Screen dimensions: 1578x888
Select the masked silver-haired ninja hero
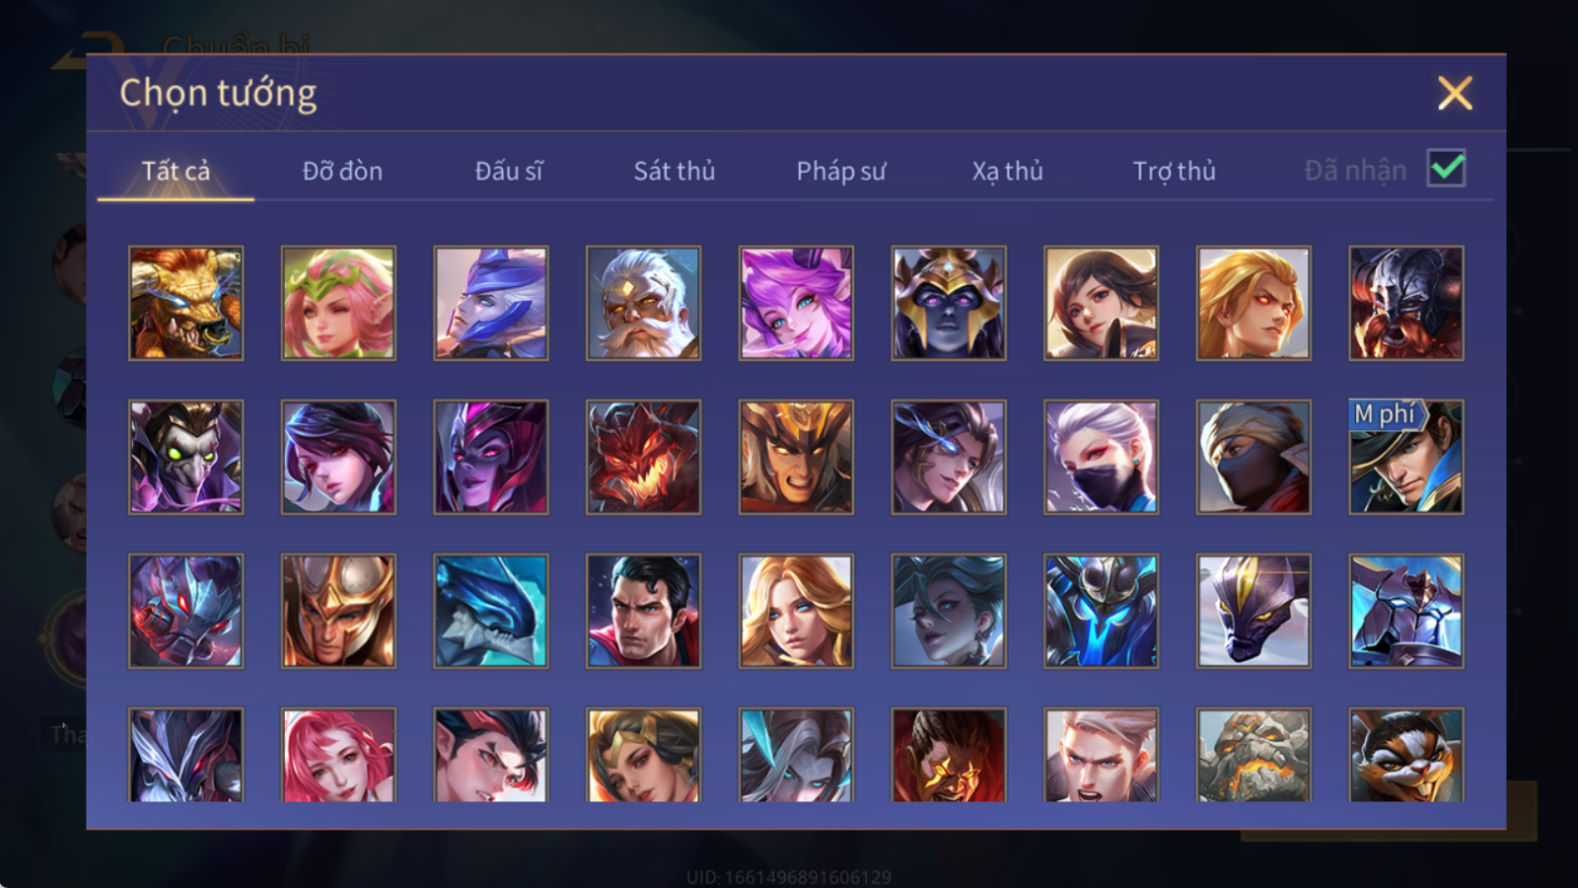(x=1101, y=457)
